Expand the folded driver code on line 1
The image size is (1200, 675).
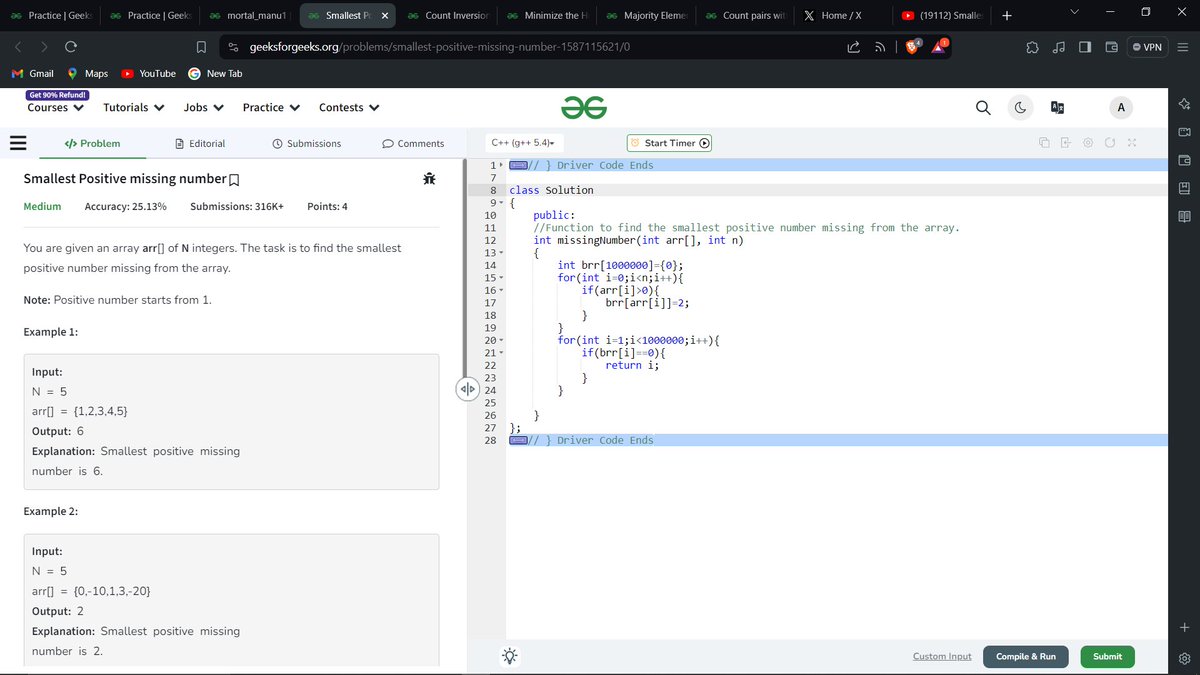click(x=519, y=165)
